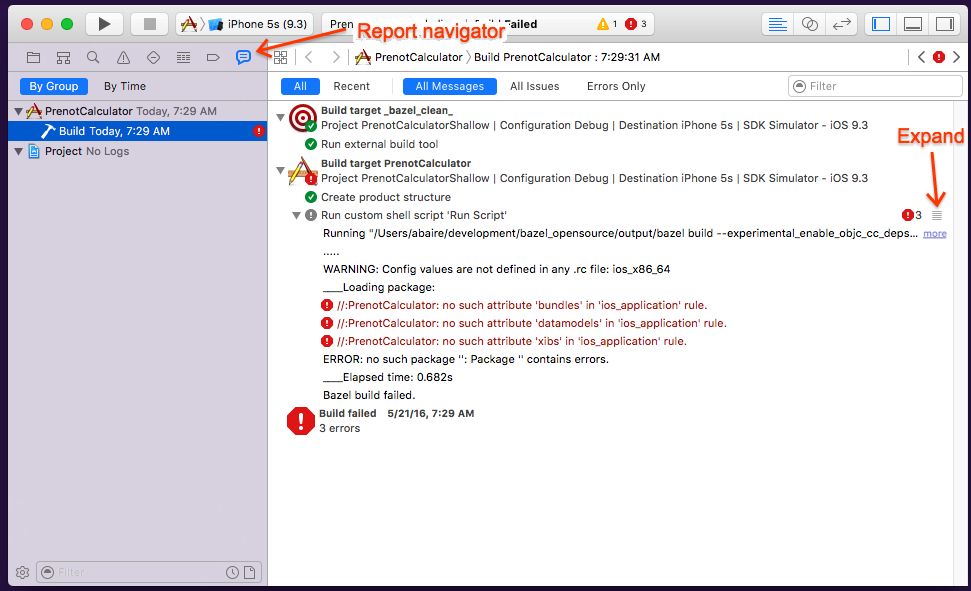Toggle the Navigator panel visibility
Screen dimensions: 971x591
[x=881, y=24]
